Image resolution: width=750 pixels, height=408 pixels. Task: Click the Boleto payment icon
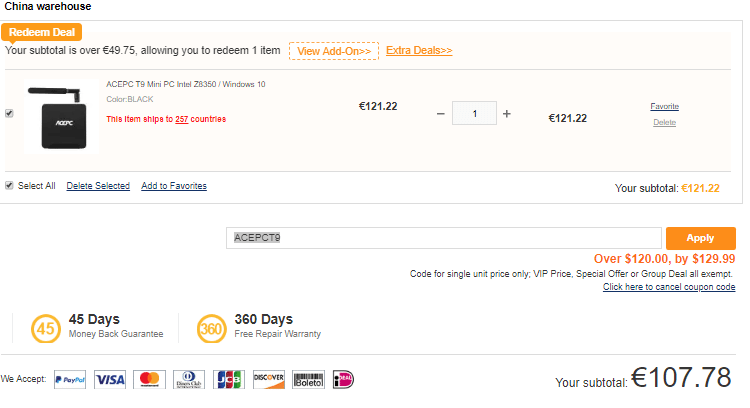point(306,380)
